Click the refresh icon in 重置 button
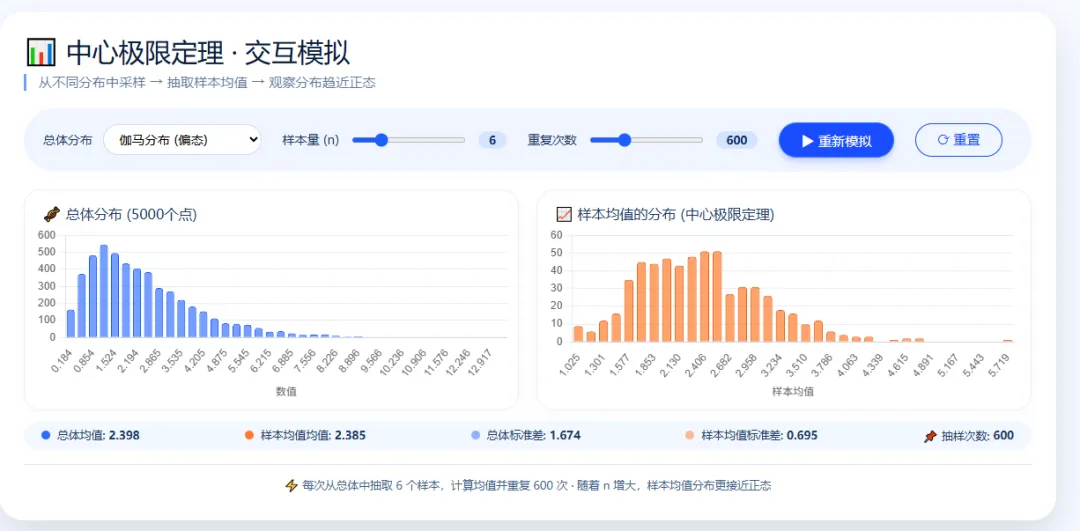 coord(943,140)
